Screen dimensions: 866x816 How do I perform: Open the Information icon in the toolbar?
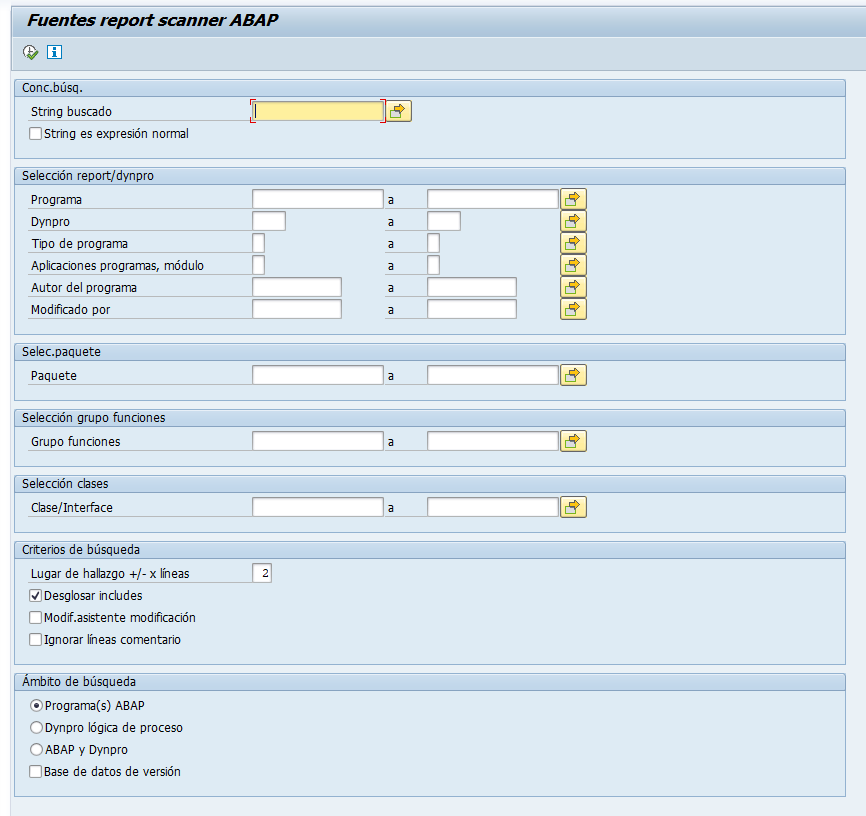pyautogui.click(x=54, y=51)
